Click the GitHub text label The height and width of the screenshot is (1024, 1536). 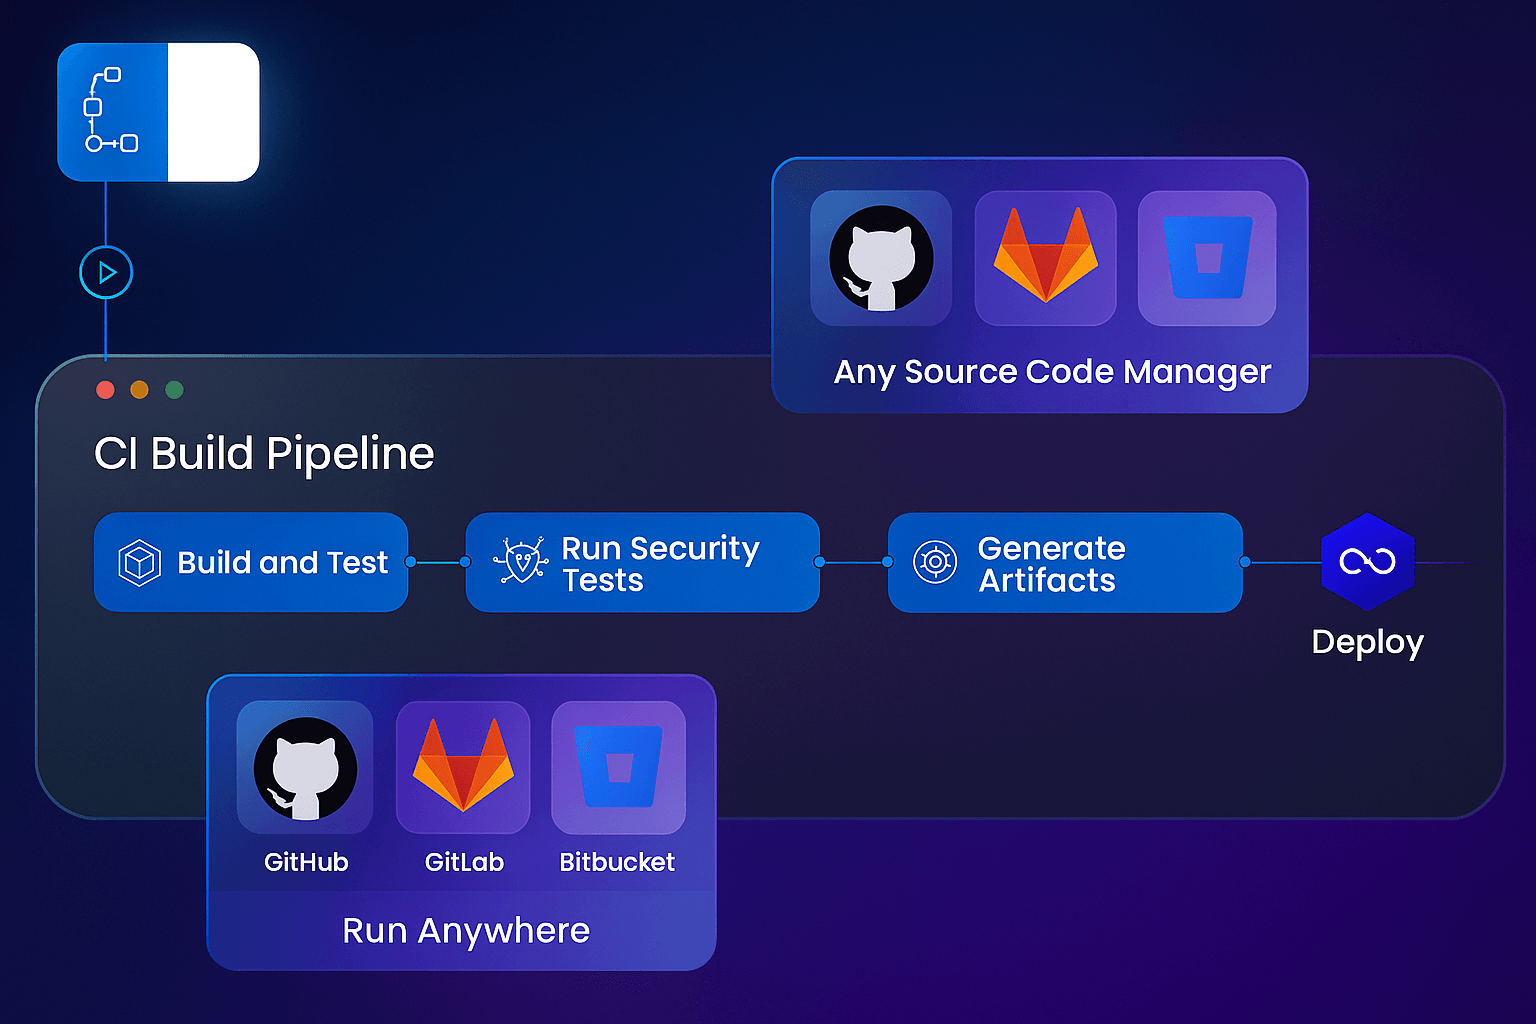306,862
